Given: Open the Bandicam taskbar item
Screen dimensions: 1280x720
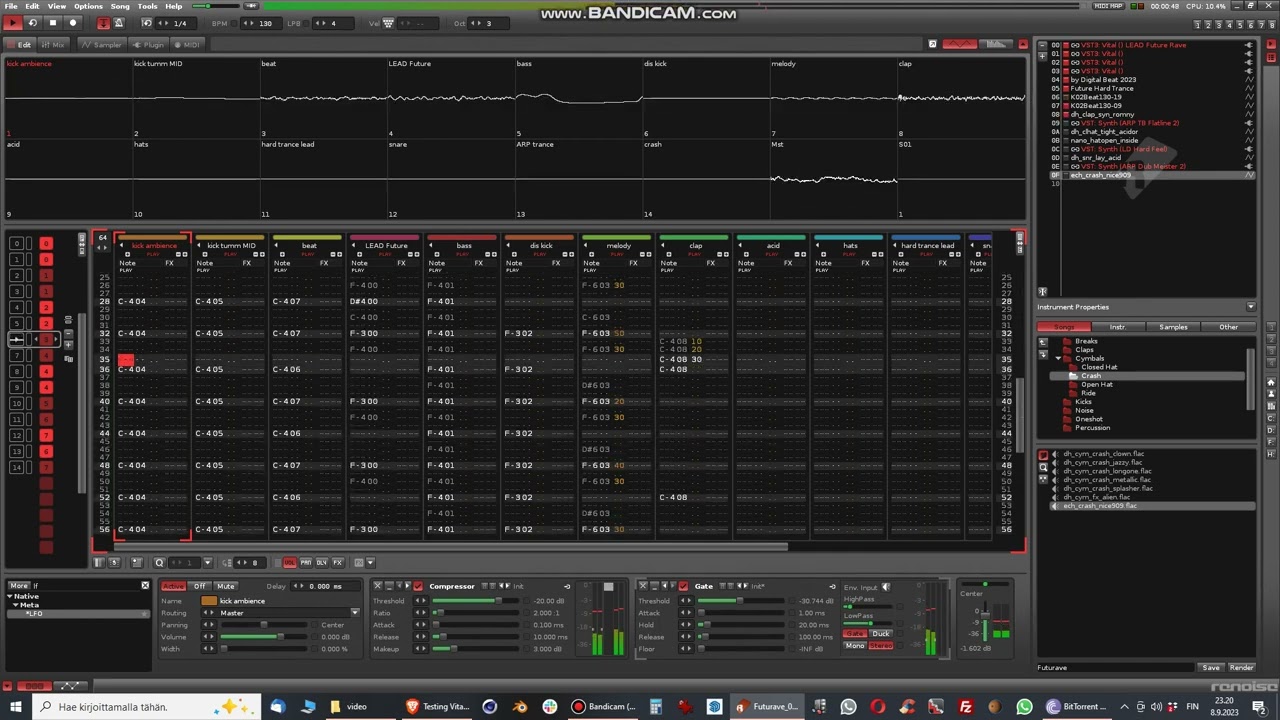Looking at the screenshot, I should point(603,707).
